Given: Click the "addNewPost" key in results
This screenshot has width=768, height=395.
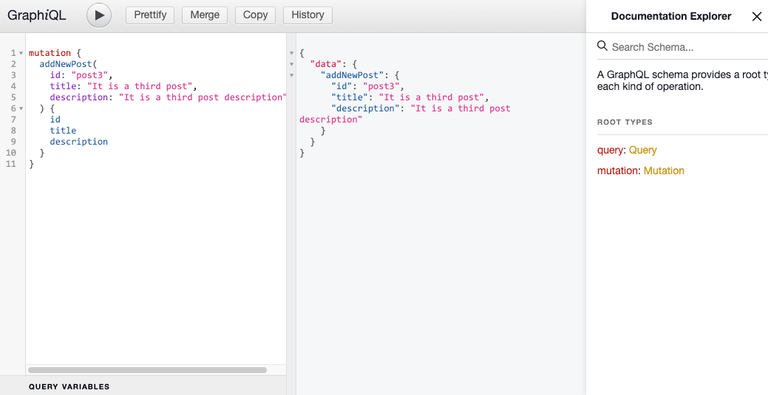Looking at the screenshot, I should (352, 75).
